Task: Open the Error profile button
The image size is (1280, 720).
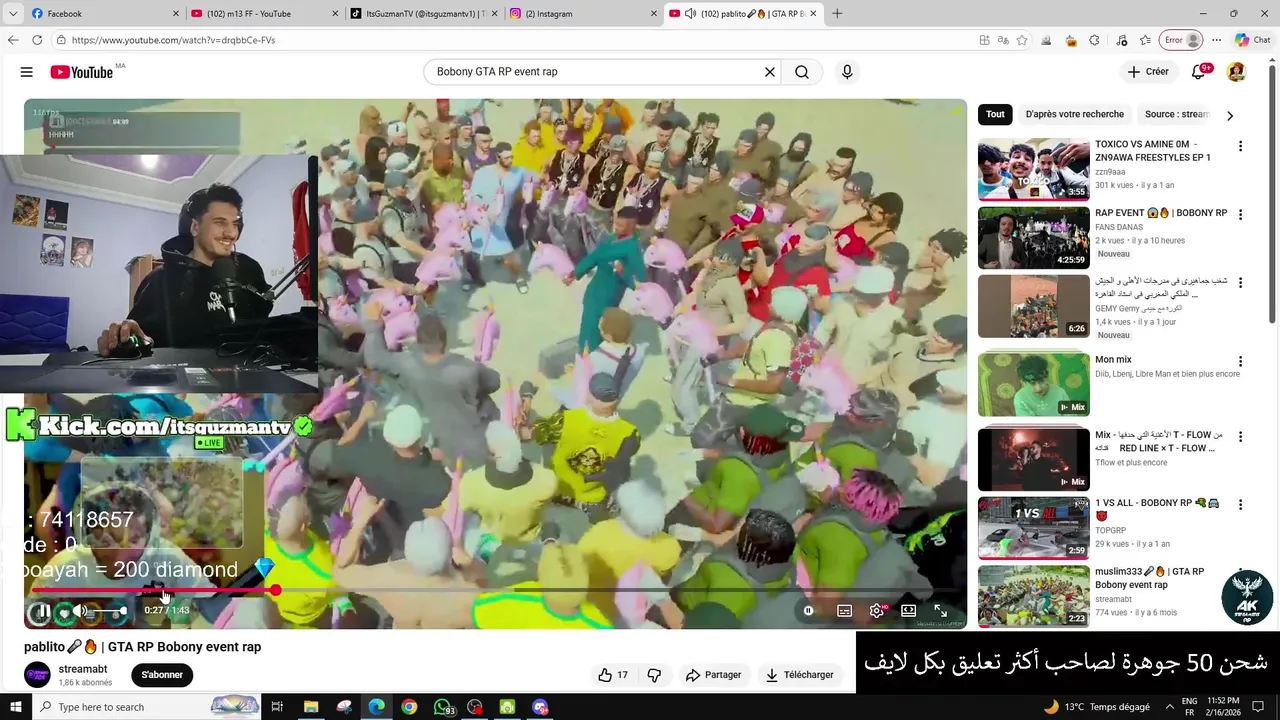Action: 1180,40
